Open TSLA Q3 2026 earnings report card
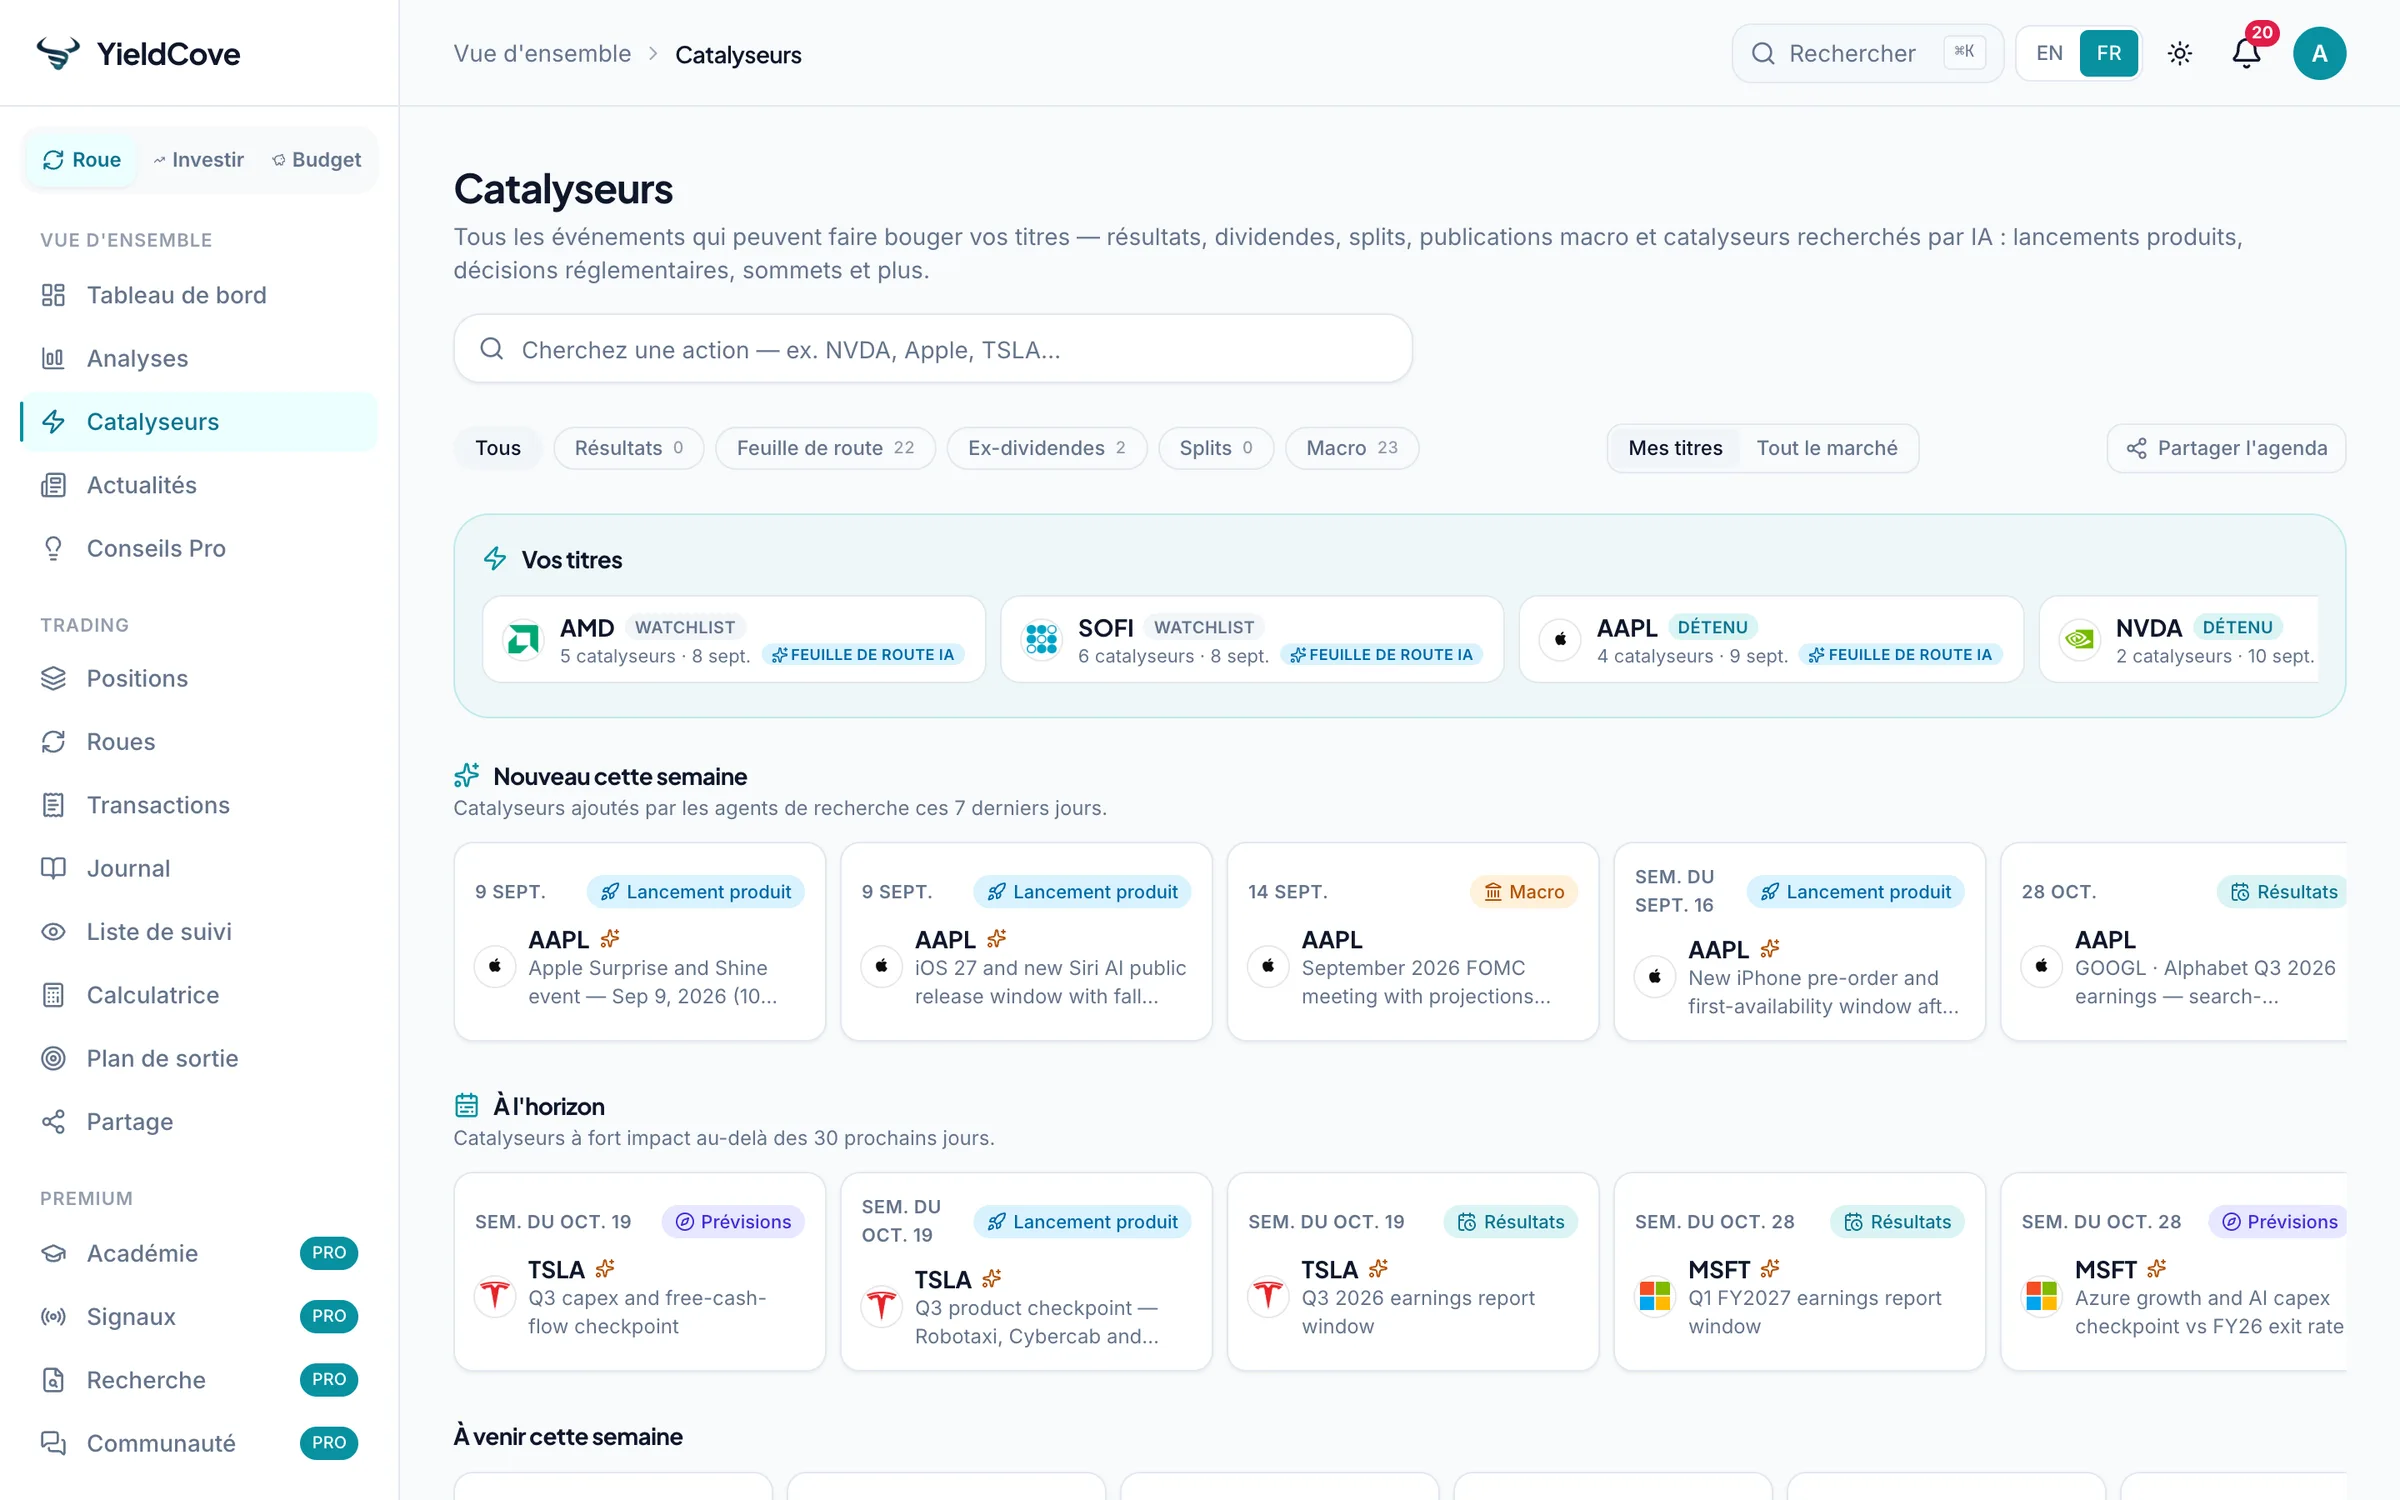 [1412, 1271]
